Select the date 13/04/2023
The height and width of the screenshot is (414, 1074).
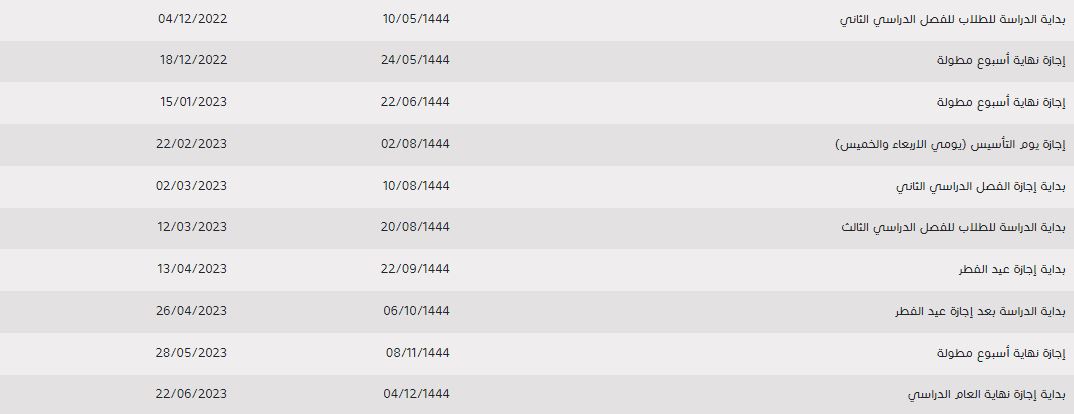(x=192, y=269)
